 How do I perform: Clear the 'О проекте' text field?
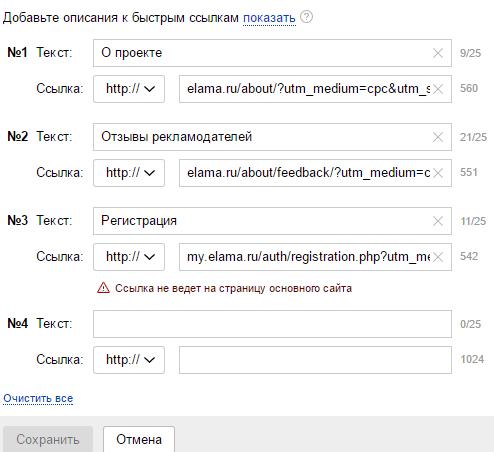(x=438, y=53)
